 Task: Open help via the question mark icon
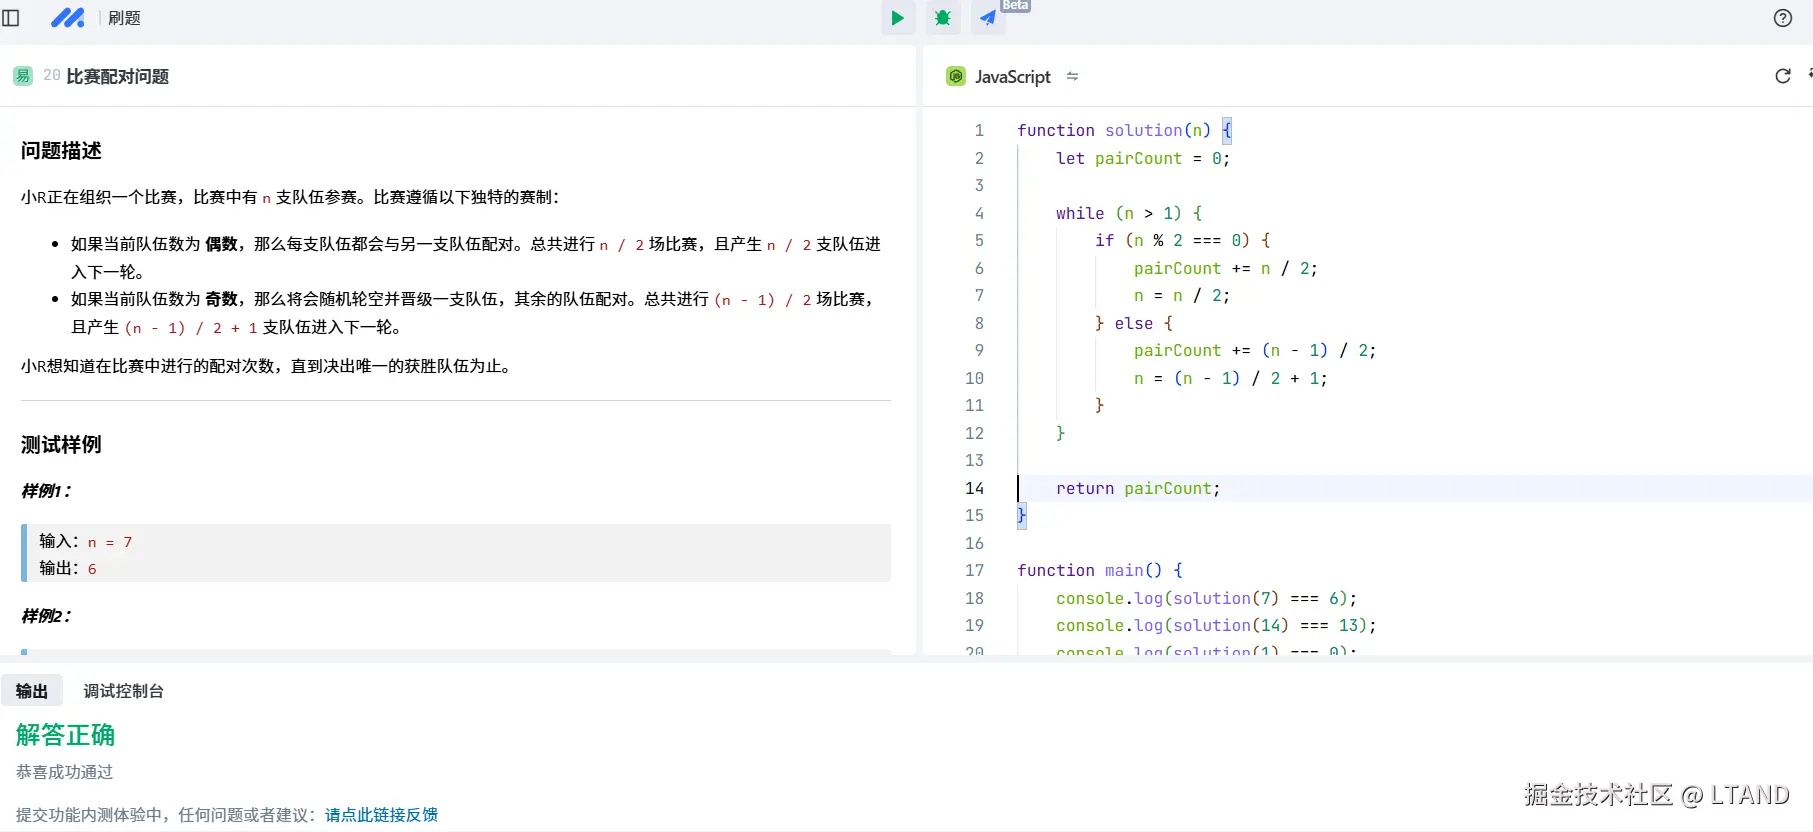[1782, 18]
